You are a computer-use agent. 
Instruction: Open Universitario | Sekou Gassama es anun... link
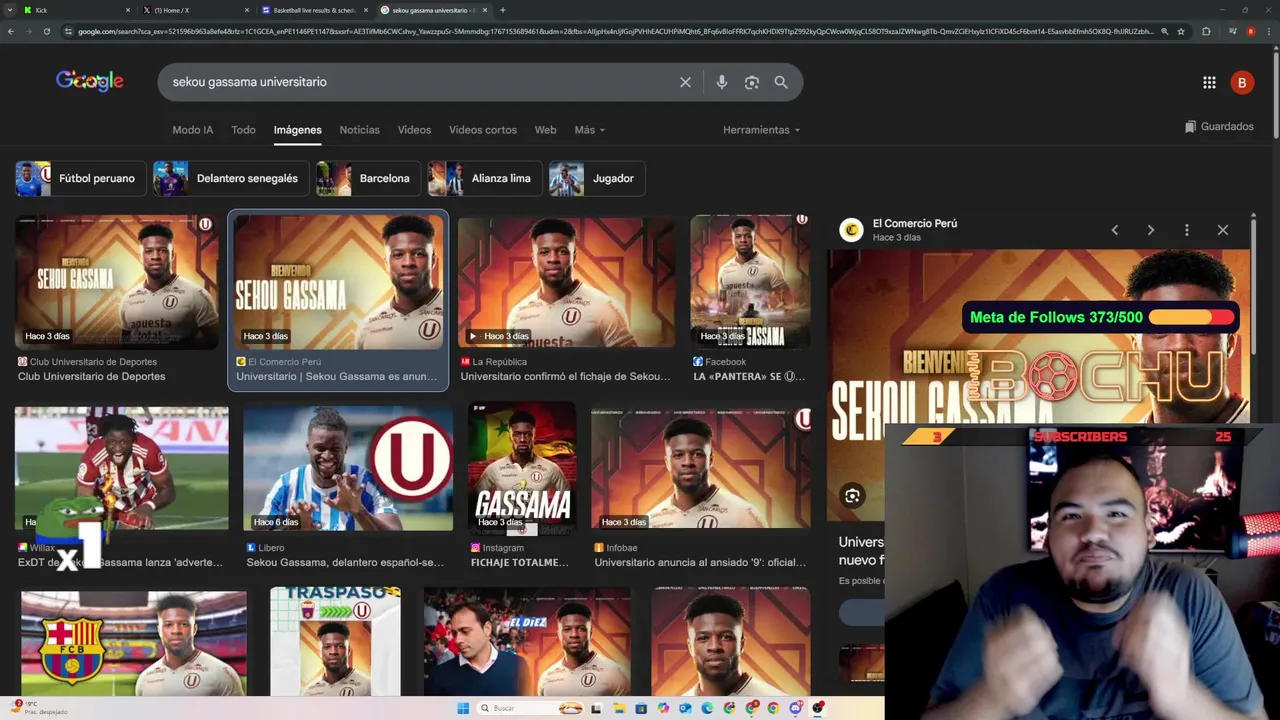click(337, 377)
